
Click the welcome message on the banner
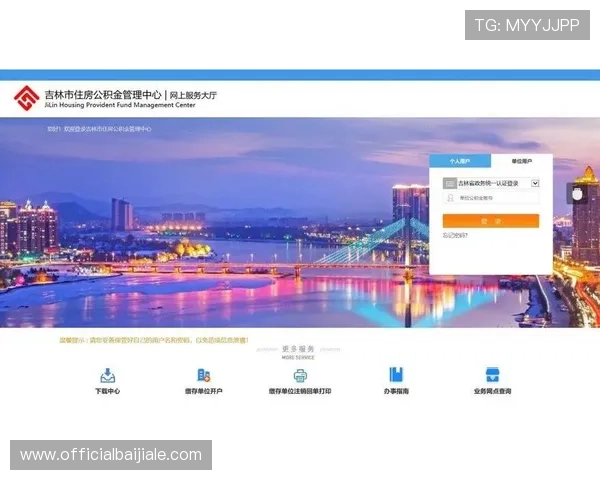99,129
